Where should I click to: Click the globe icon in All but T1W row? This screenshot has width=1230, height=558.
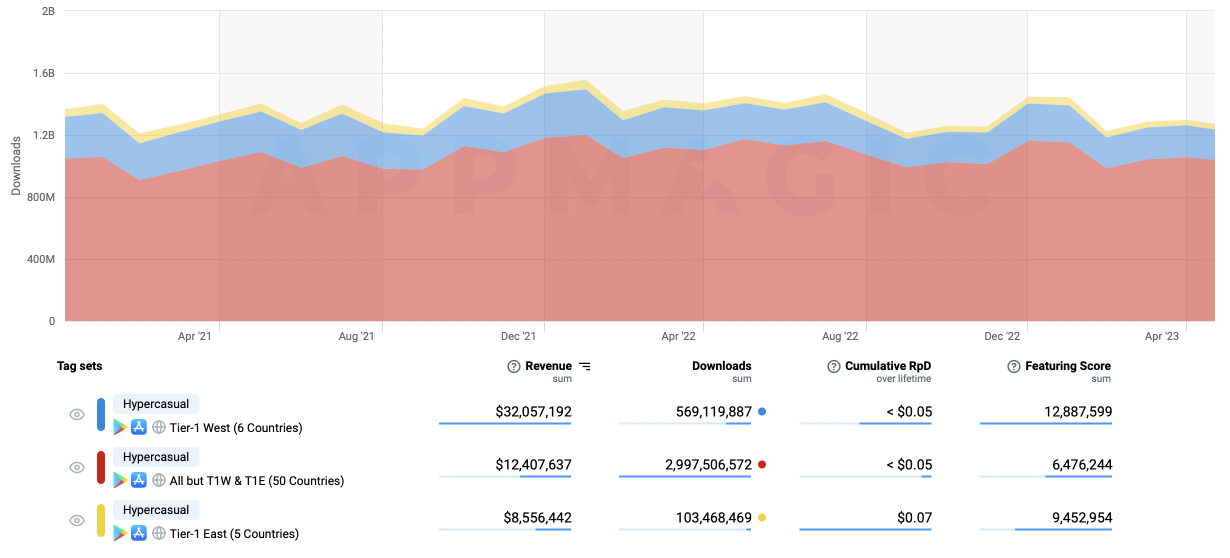tap(158, 481)
